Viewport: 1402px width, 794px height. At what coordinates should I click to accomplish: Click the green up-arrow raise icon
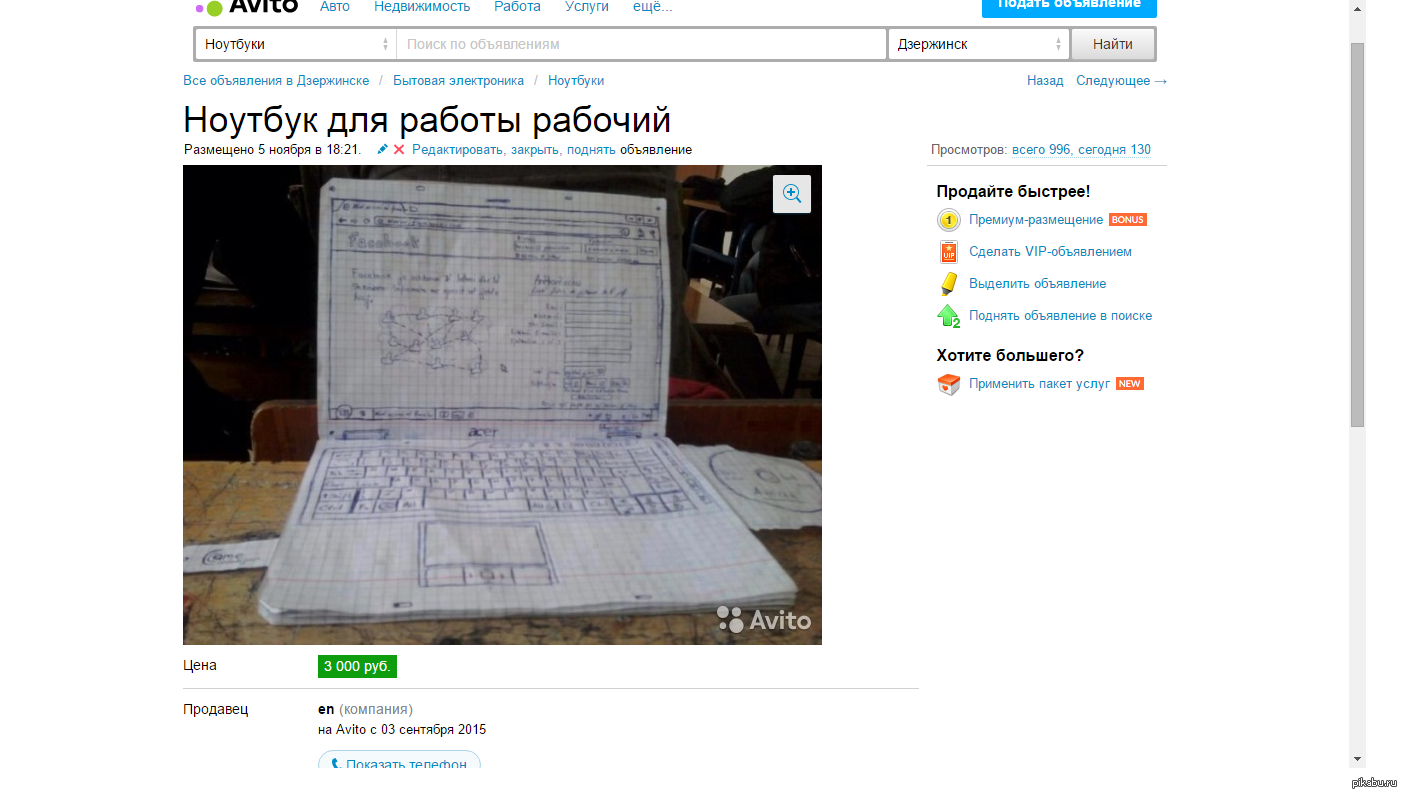coord(948,316)
